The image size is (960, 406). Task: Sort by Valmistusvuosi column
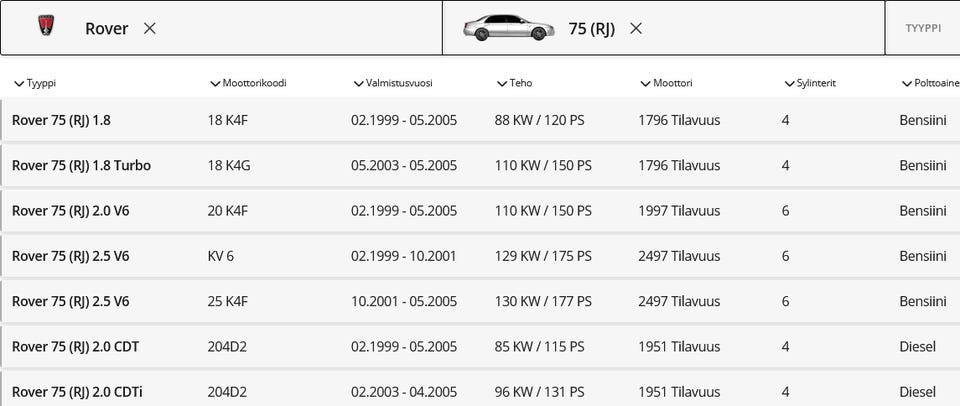393,83
